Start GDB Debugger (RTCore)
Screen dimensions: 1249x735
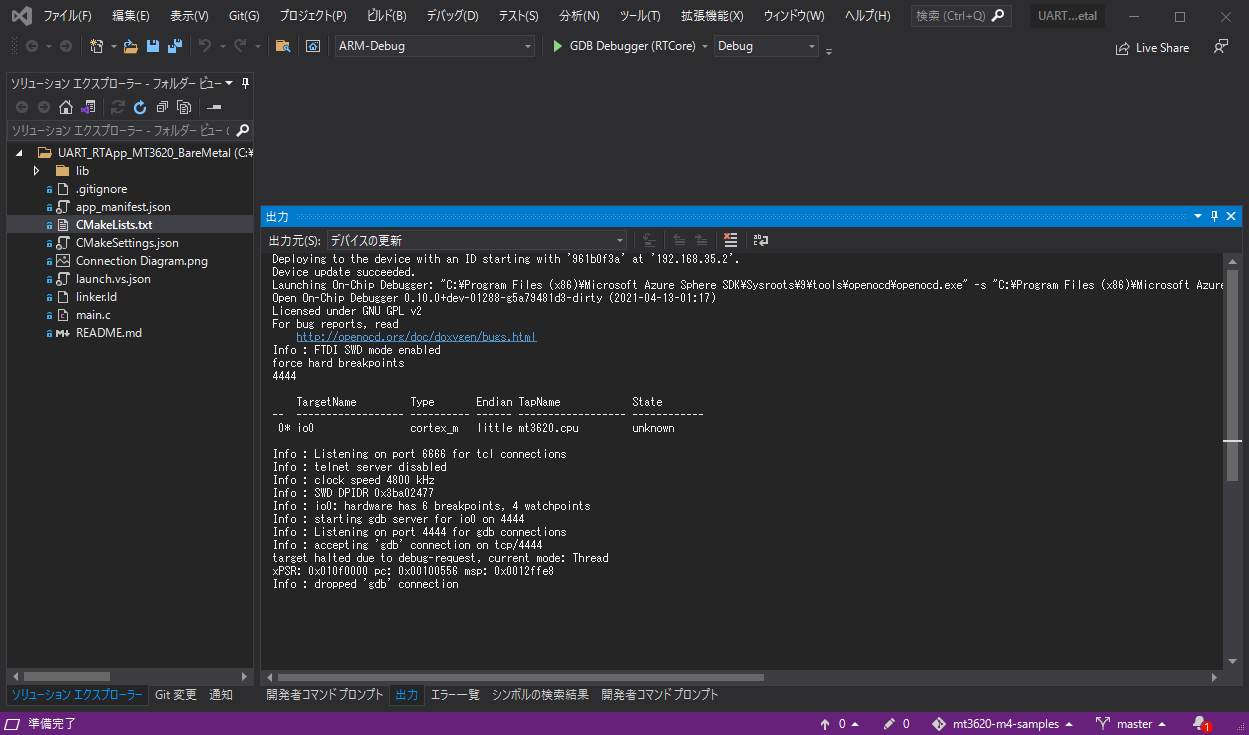coord(556,46)
